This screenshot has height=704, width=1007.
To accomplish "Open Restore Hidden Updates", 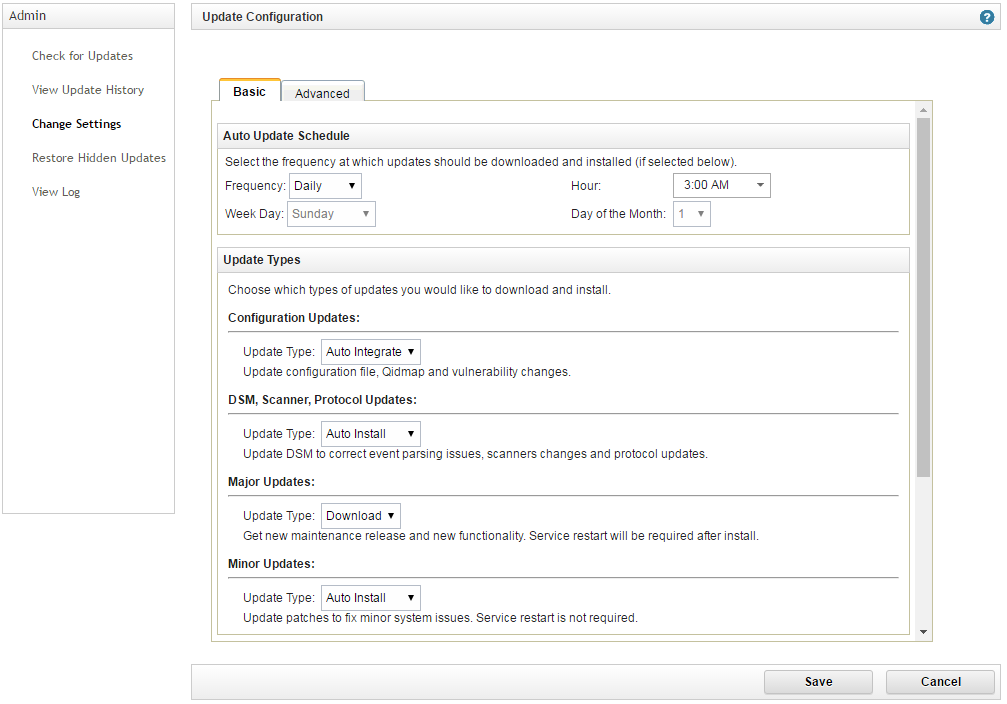I will 99,158.
